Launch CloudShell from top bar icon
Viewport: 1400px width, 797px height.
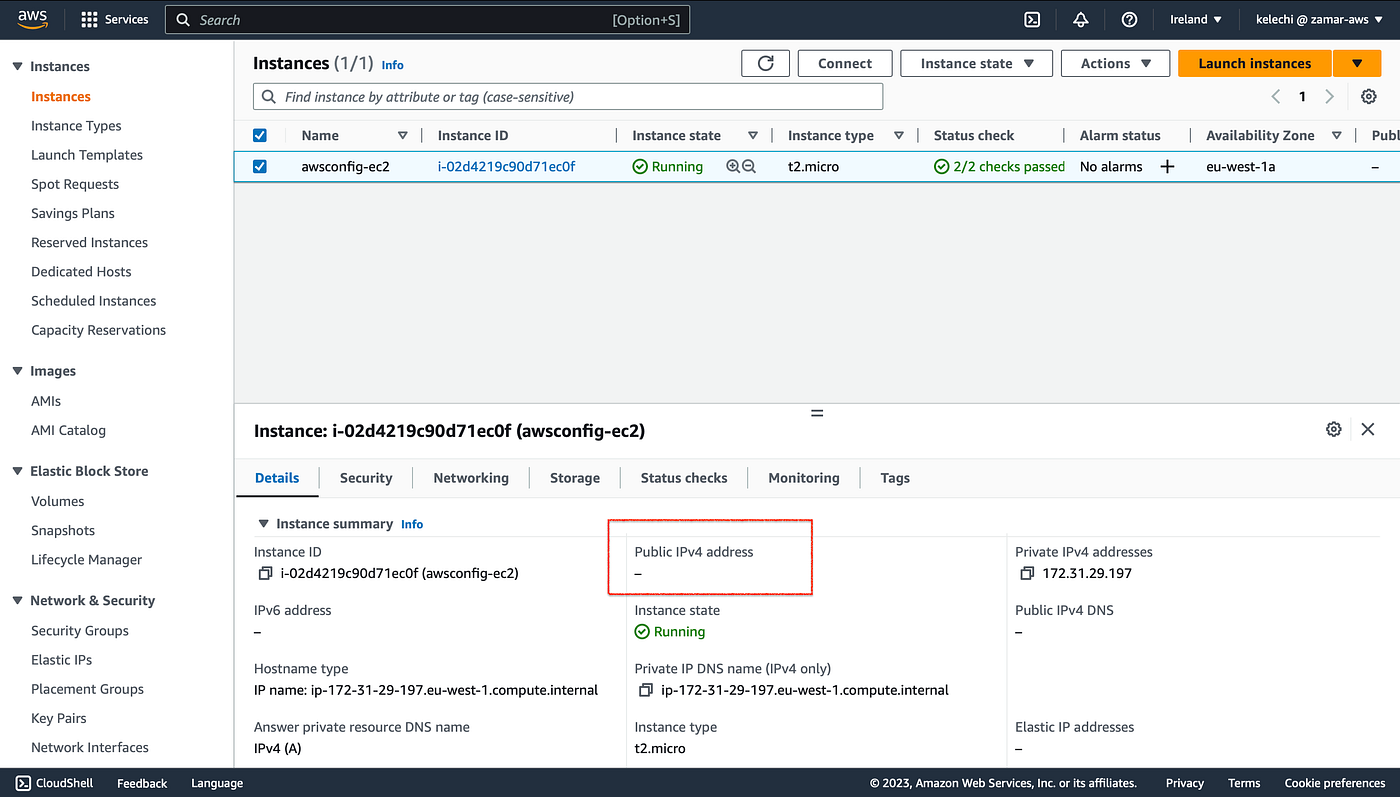pyautogui.click(x=1033, y=20)
